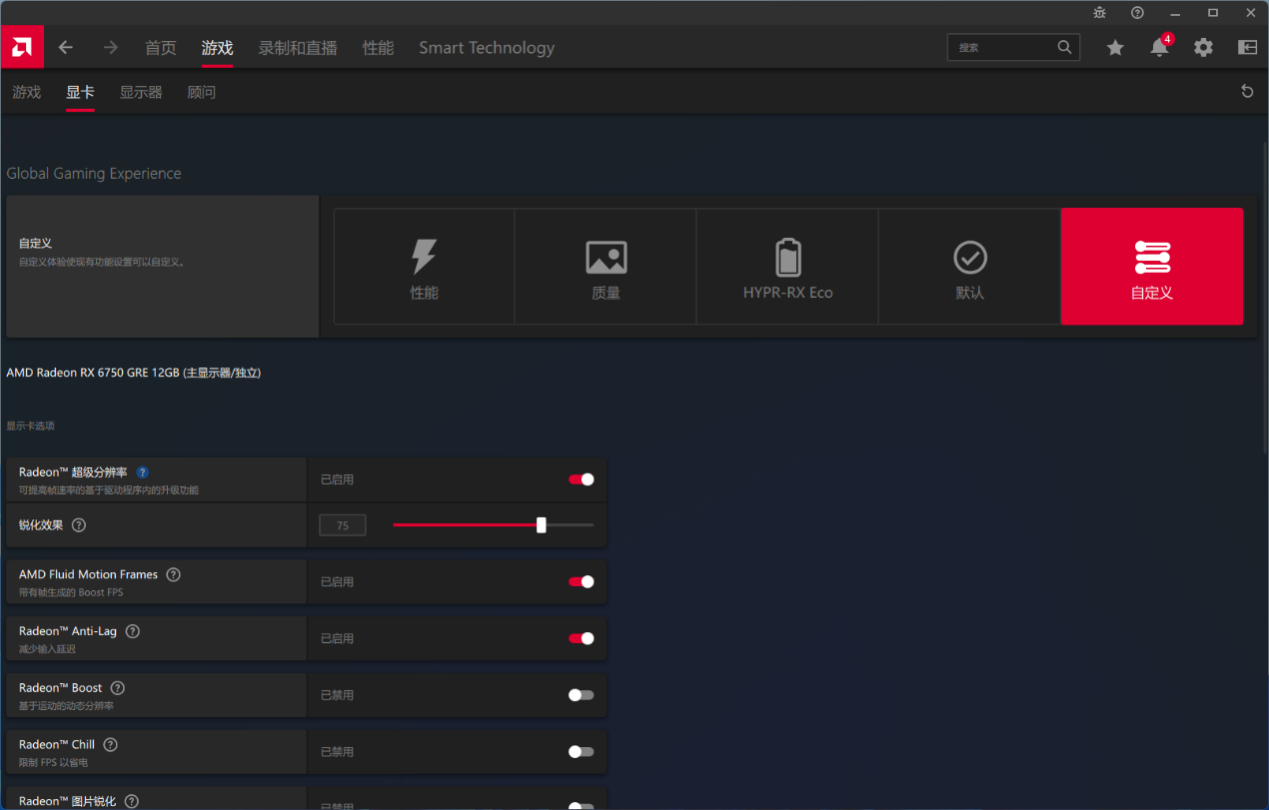Open the 性能 top tab
This screenshot has width=1269, height=810.
(378, 48)
